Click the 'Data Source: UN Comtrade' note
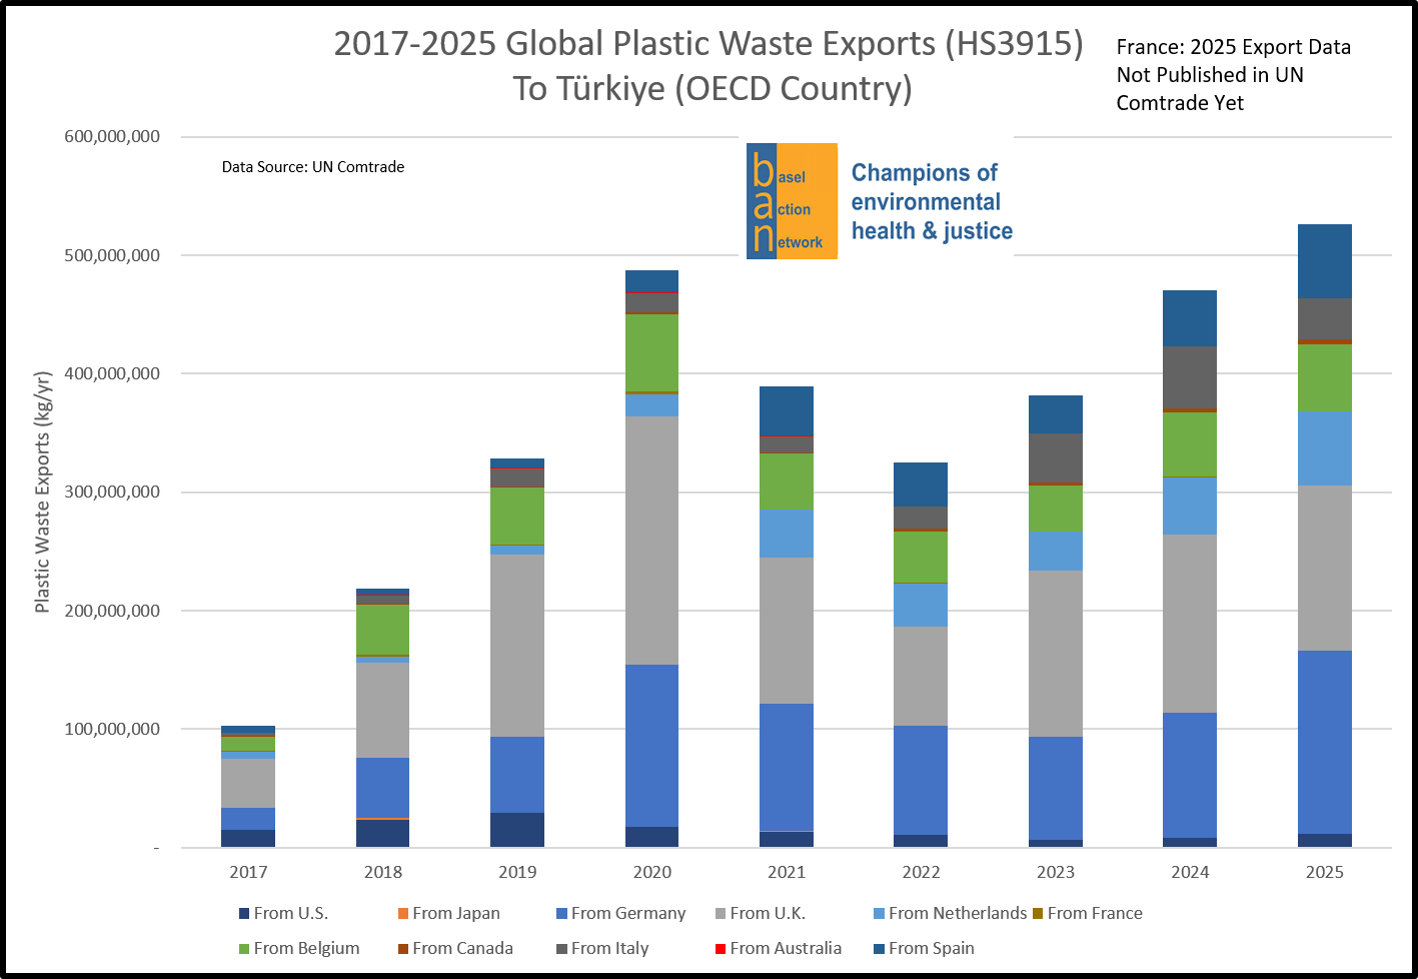This screenshot has height=979, width=1418. 313,167
